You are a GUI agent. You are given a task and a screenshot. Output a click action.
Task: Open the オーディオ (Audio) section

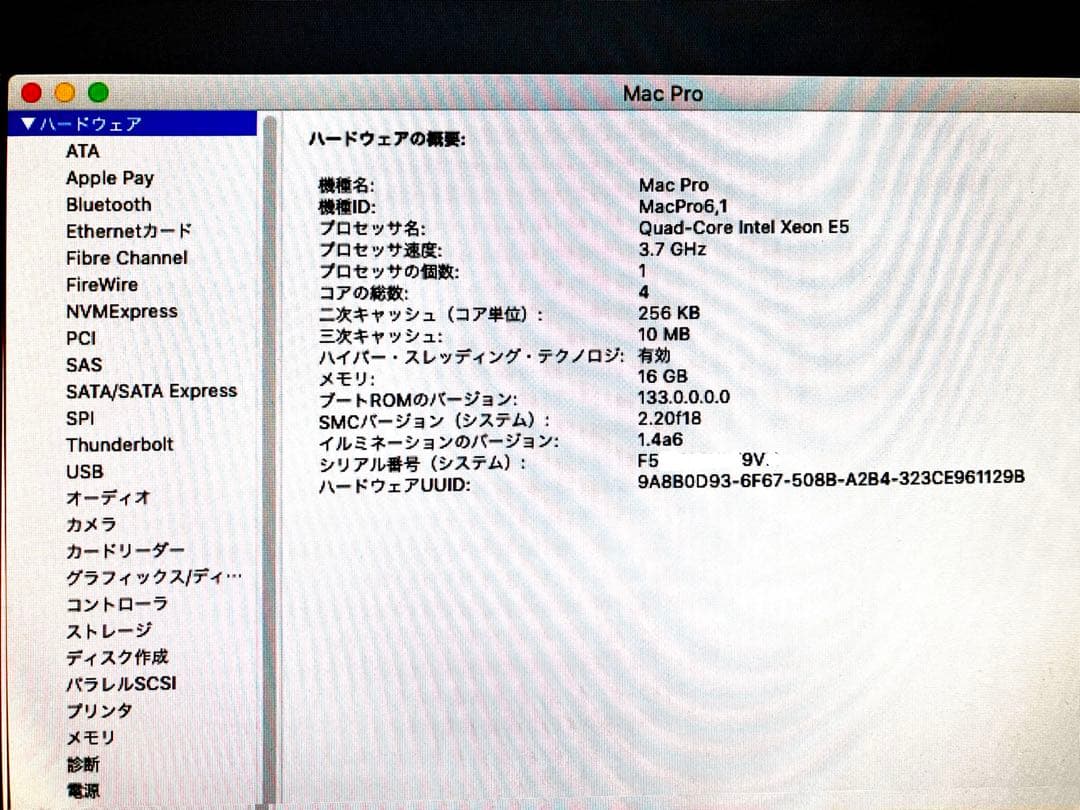tap(108, 498)
